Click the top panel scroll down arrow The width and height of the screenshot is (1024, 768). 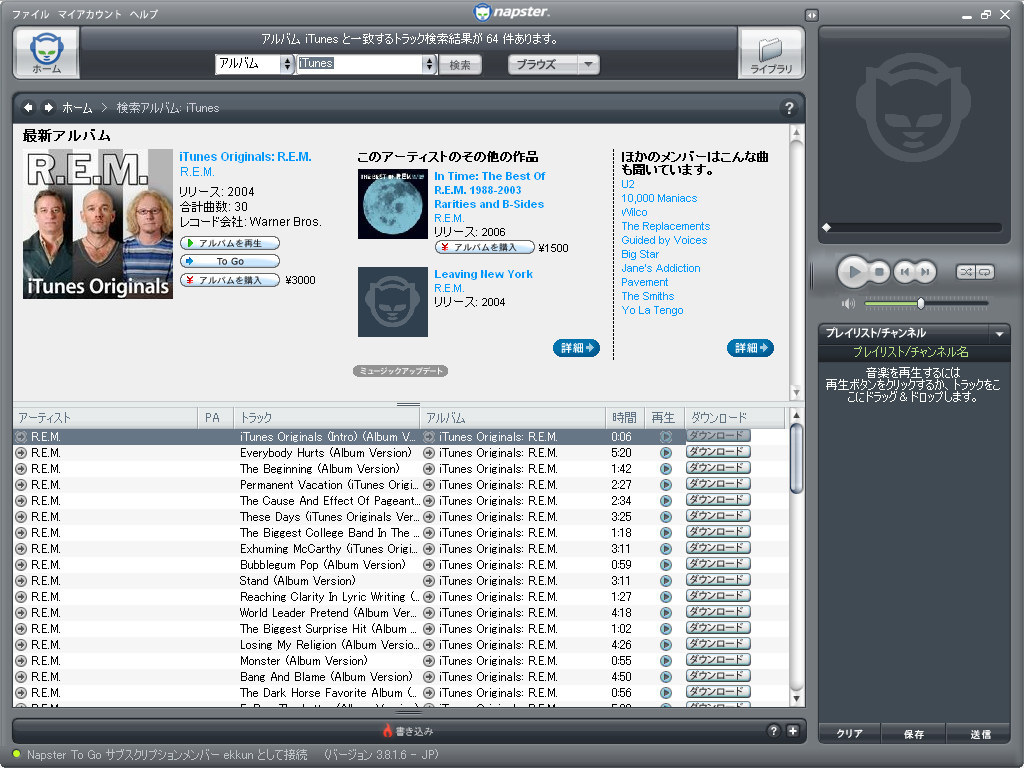[x=795, y=392]
